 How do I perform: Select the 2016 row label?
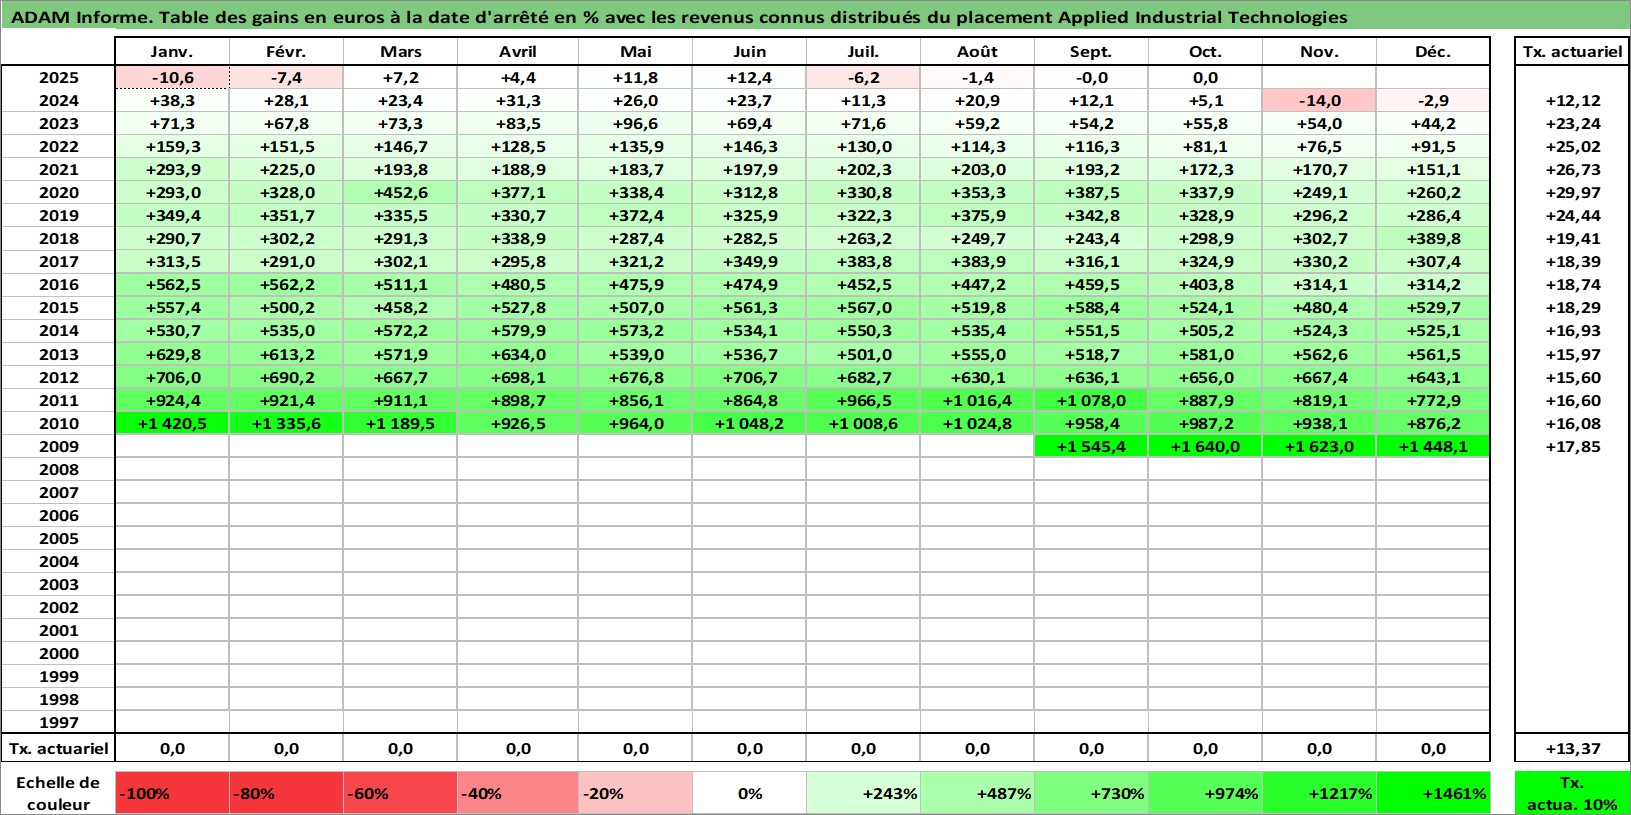(x=58, y=284)
